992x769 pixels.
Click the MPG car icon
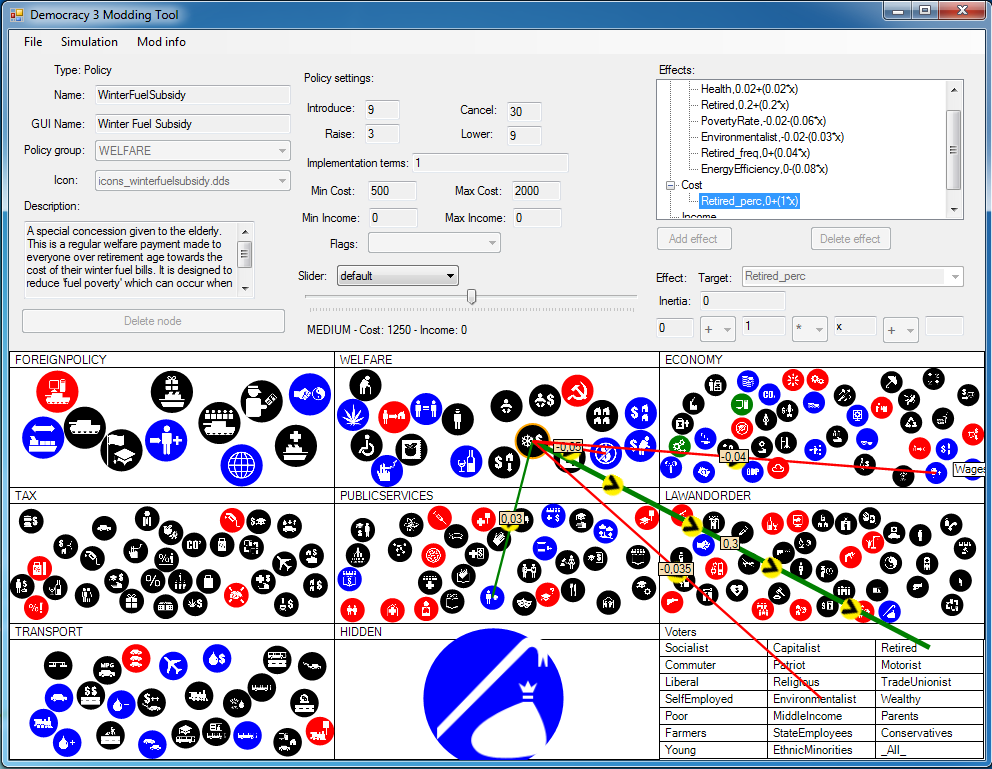(x=107, y=670)
